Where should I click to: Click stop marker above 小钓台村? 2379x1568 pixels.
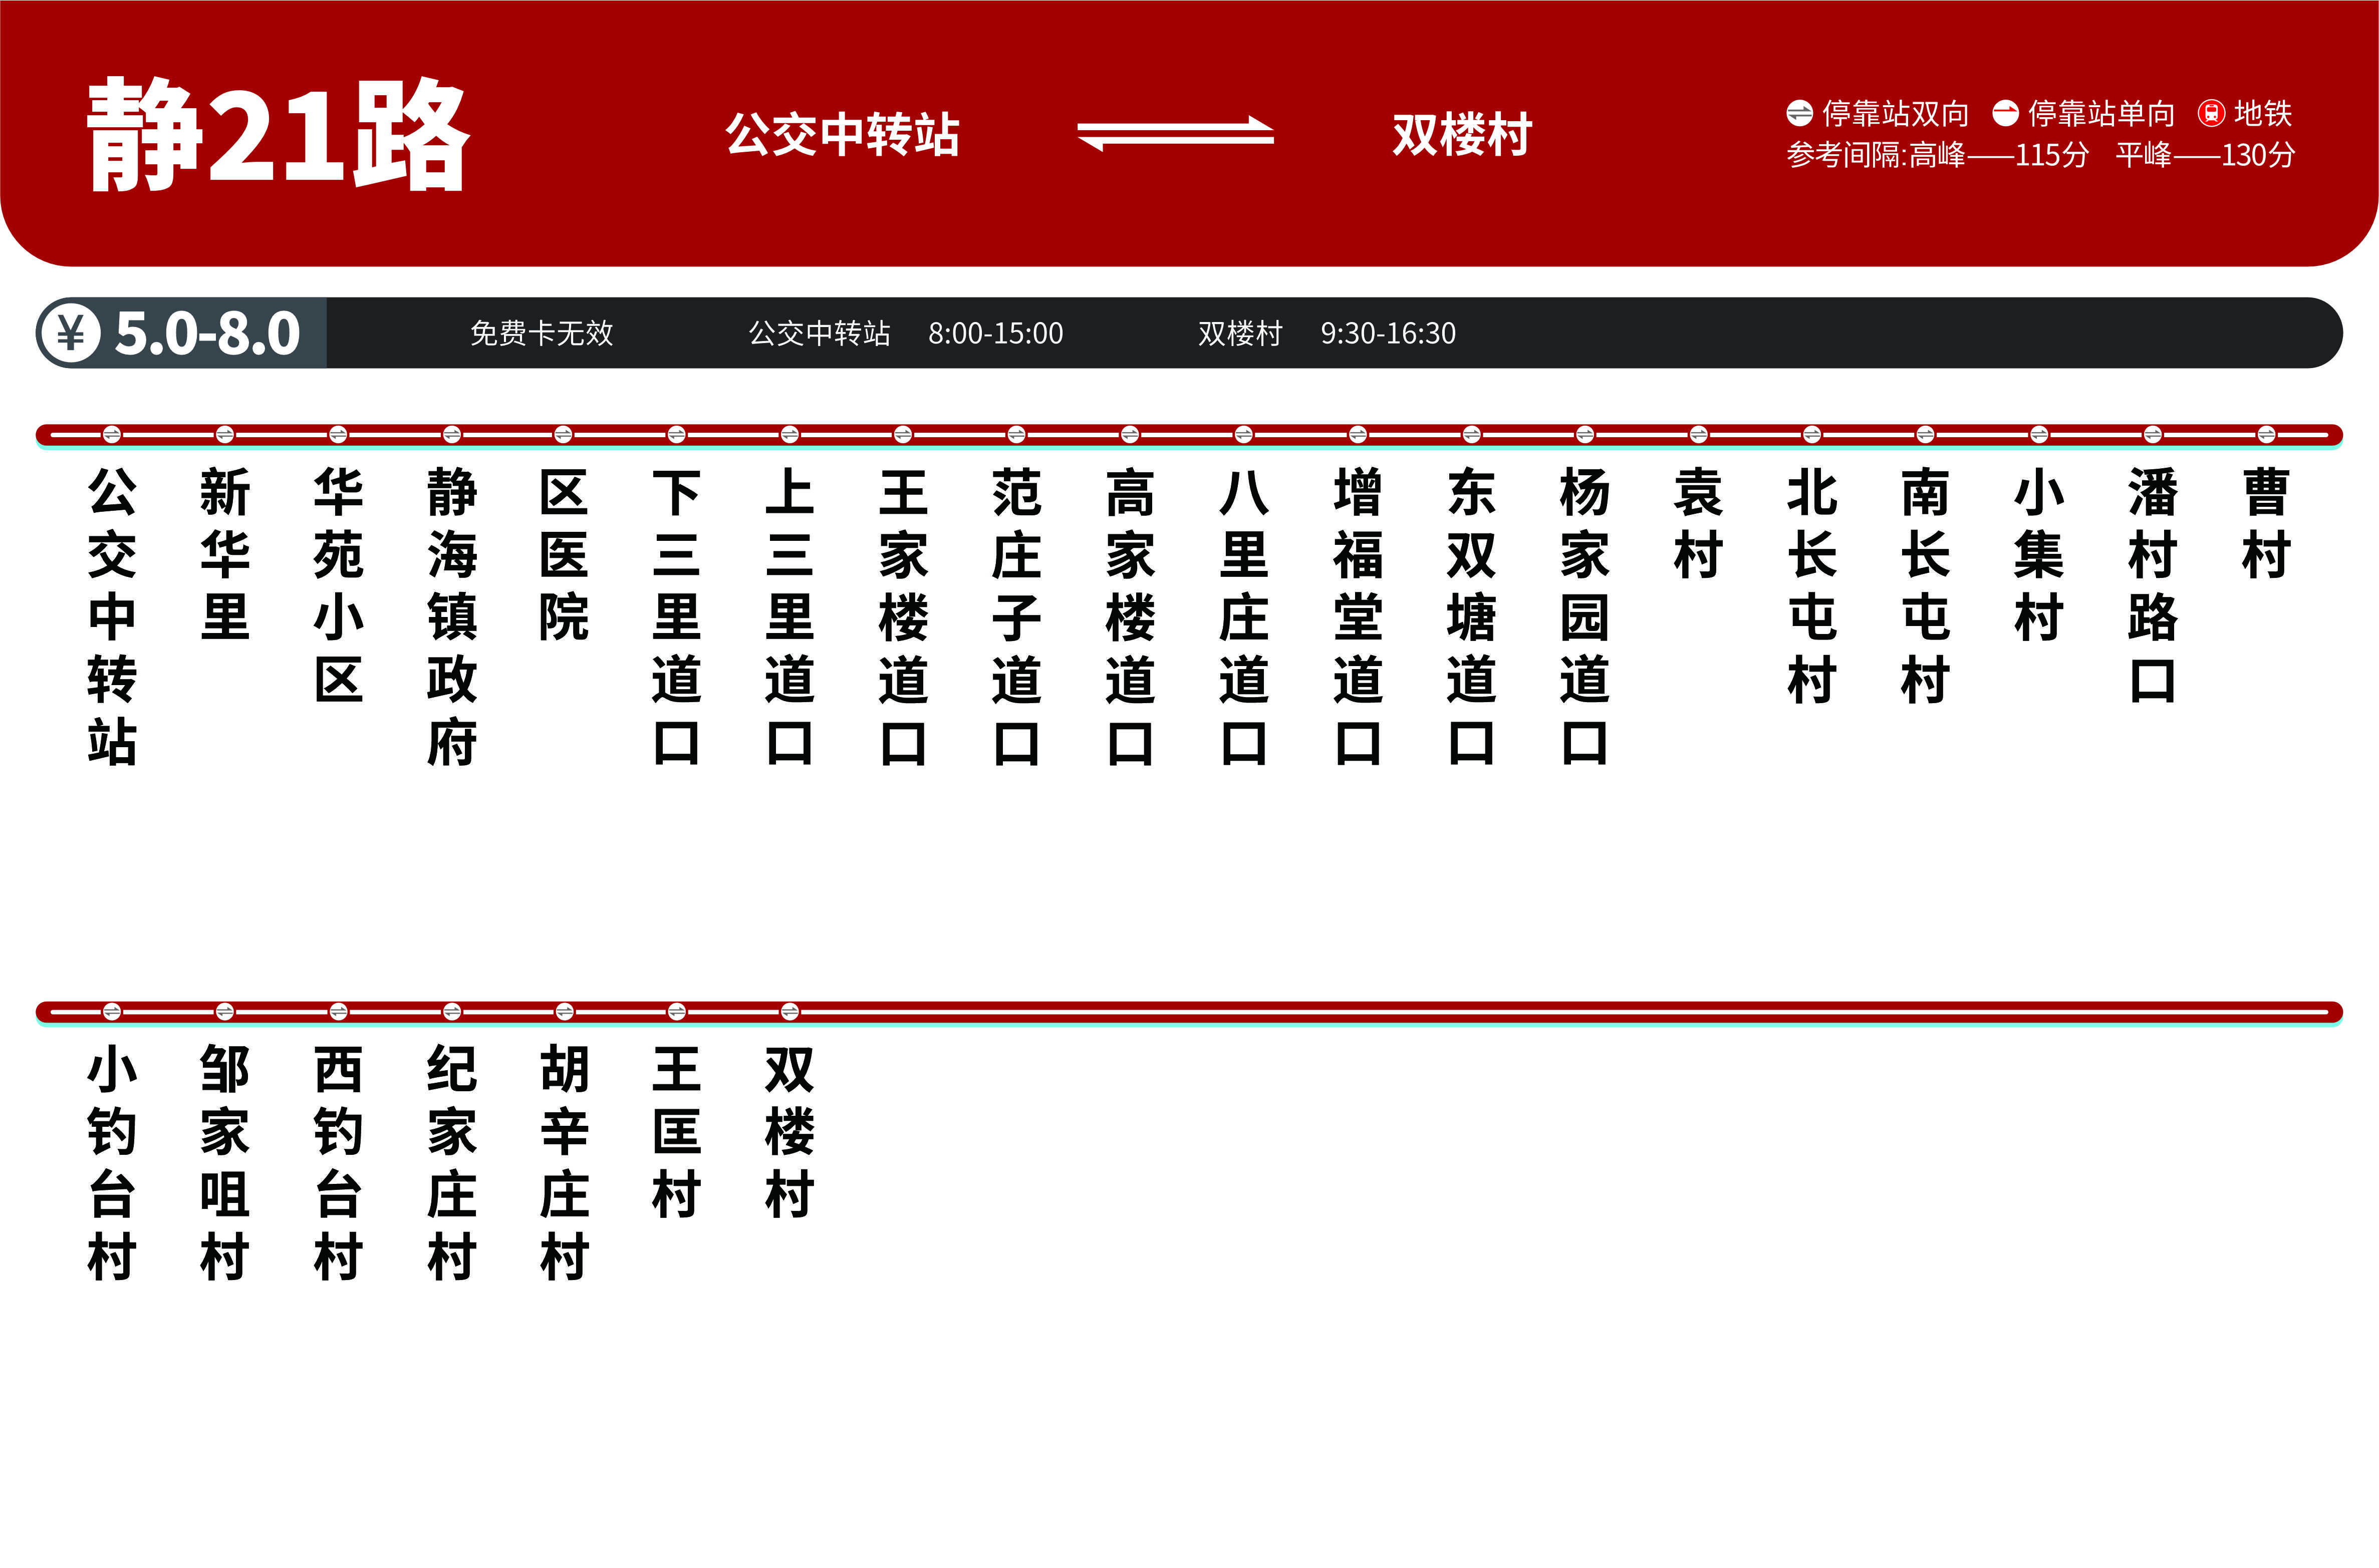pyautogui.click(x=112, y=1012)
